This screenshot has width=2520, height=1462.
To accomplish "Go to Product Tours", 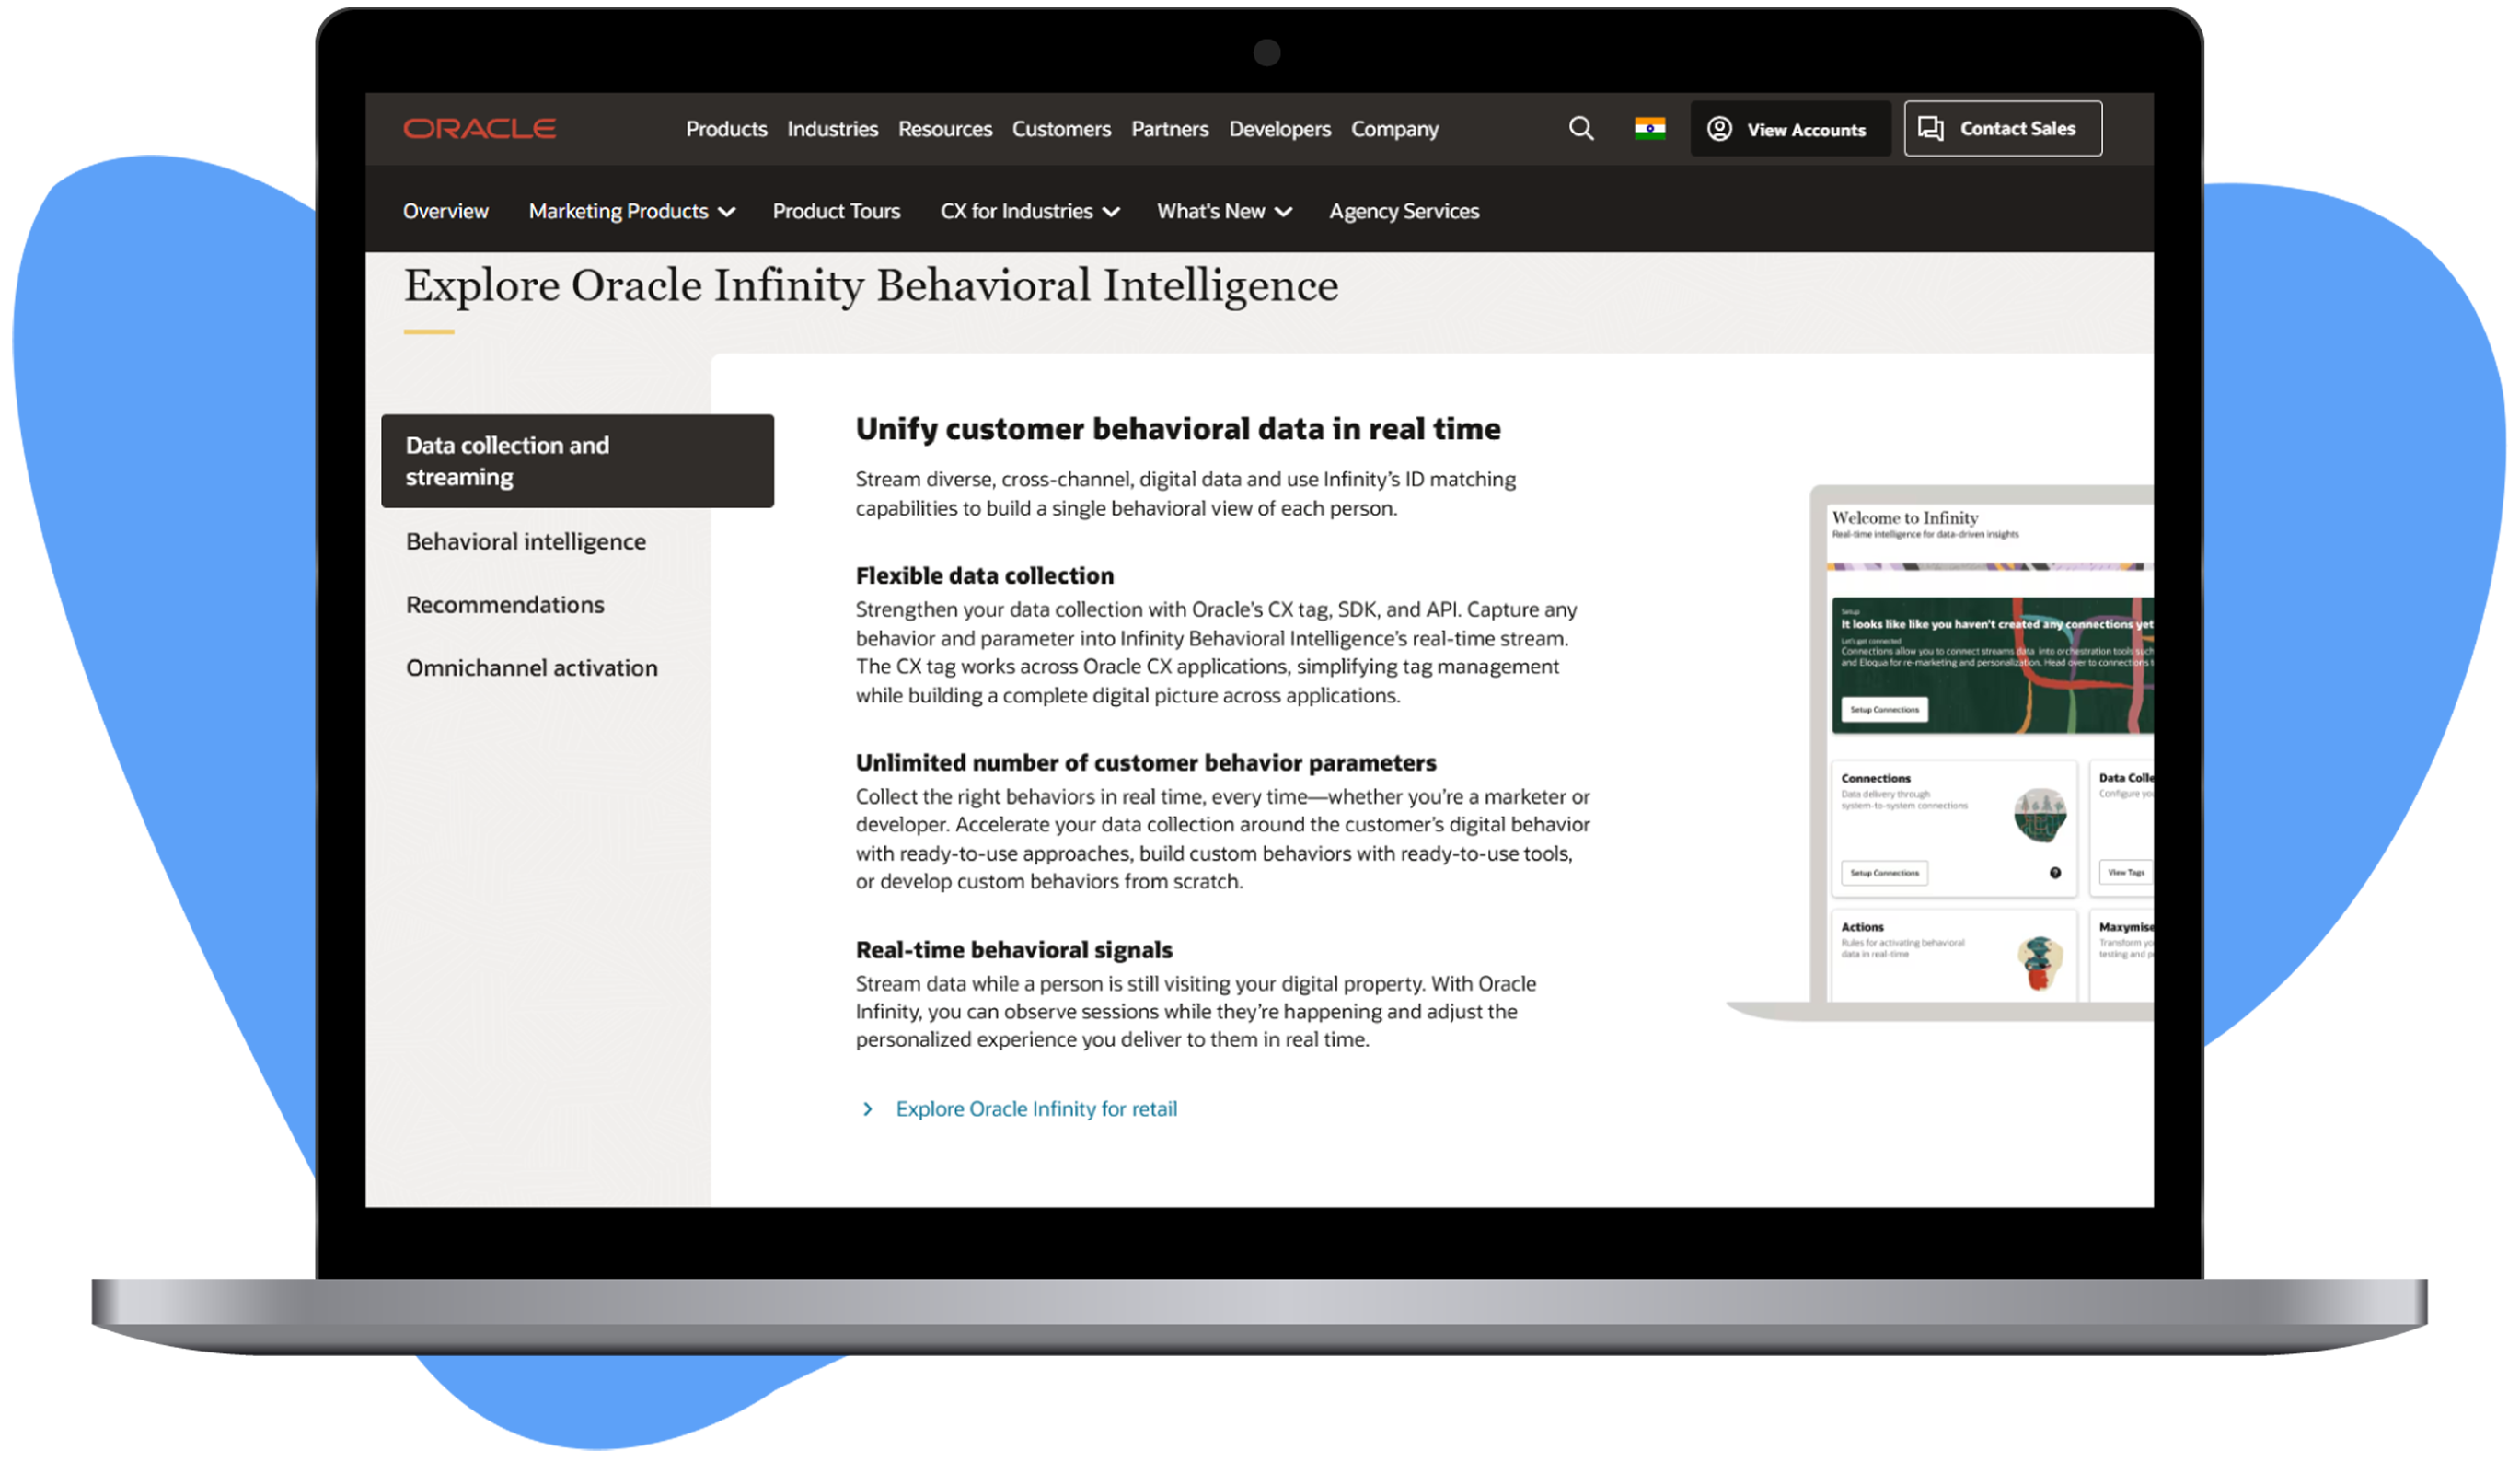I will tap(836, 212).
